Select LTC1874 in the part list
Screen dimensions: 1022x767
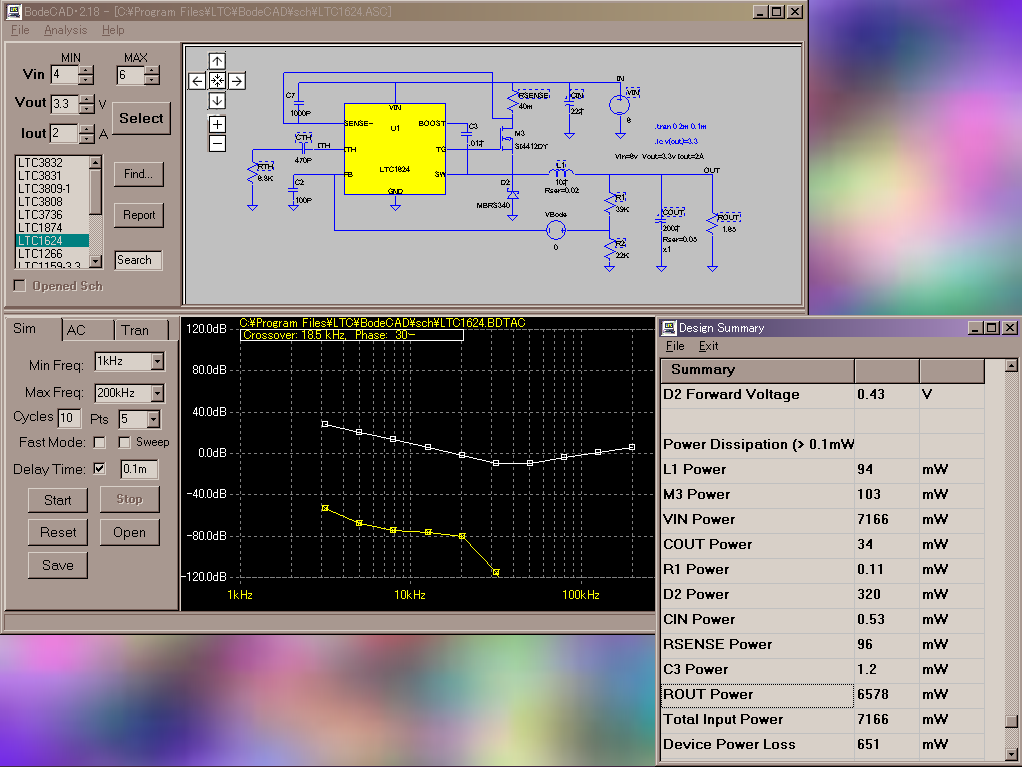(52, 227)
